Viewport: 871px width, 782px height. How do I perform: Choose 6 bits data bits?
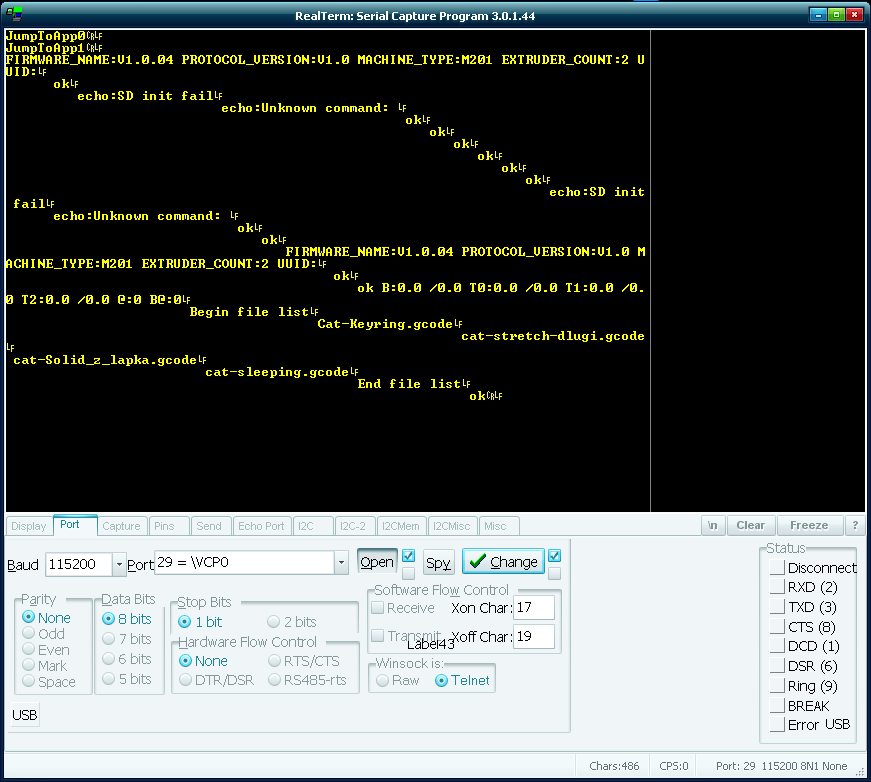pyautogui.click(x=127, y=659)
